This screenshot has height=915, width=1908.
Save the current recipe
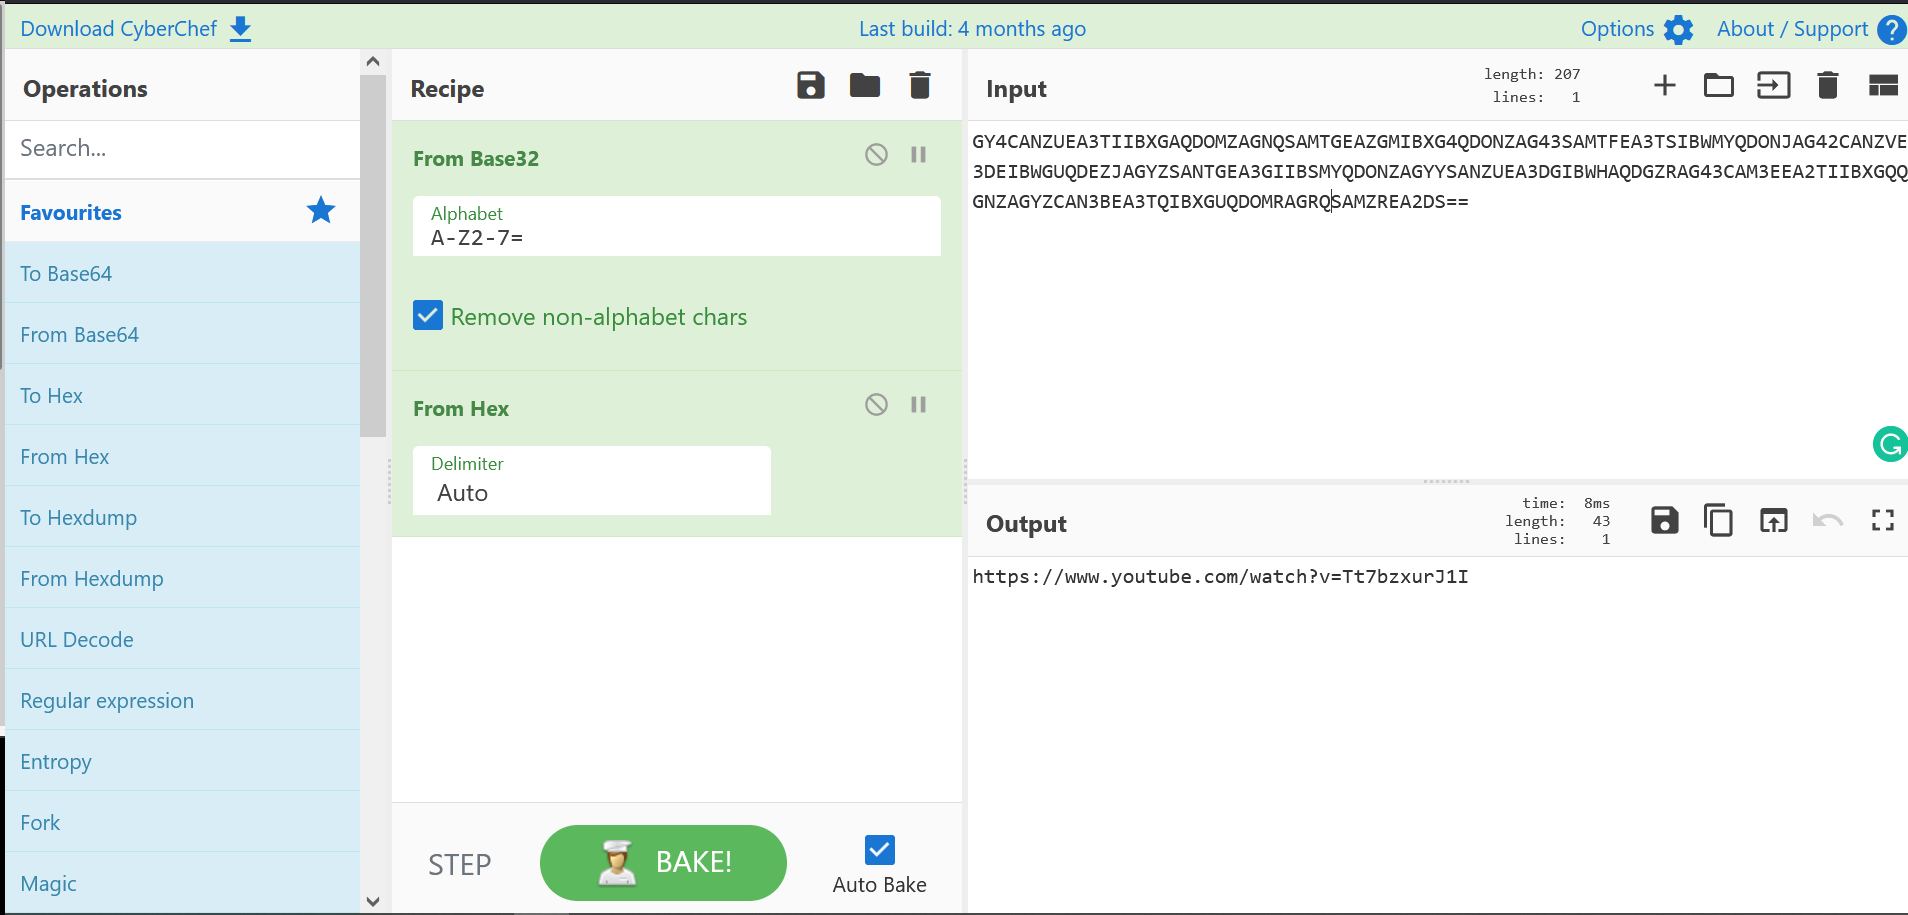(811, 86)
